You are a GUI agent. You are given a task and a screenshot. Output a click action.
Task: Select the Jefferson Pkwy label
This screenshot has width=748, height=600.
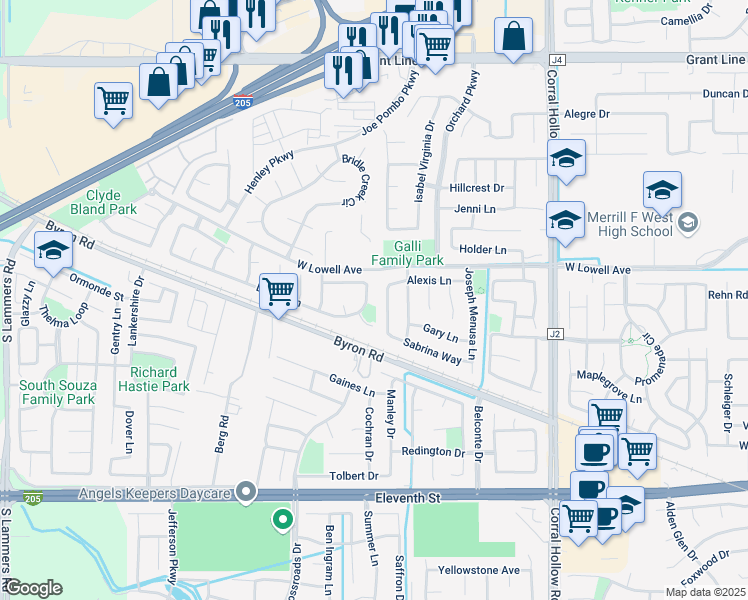(172, 547)
